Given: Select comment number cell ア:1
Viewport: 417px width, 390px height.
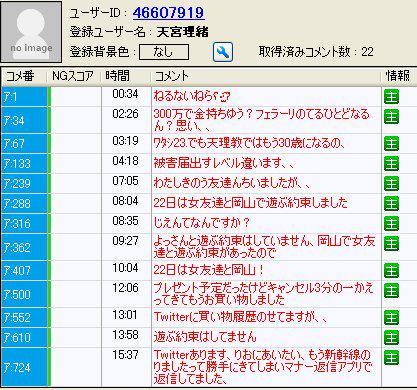Looking at the screenshot, I should tap(24, 97).
